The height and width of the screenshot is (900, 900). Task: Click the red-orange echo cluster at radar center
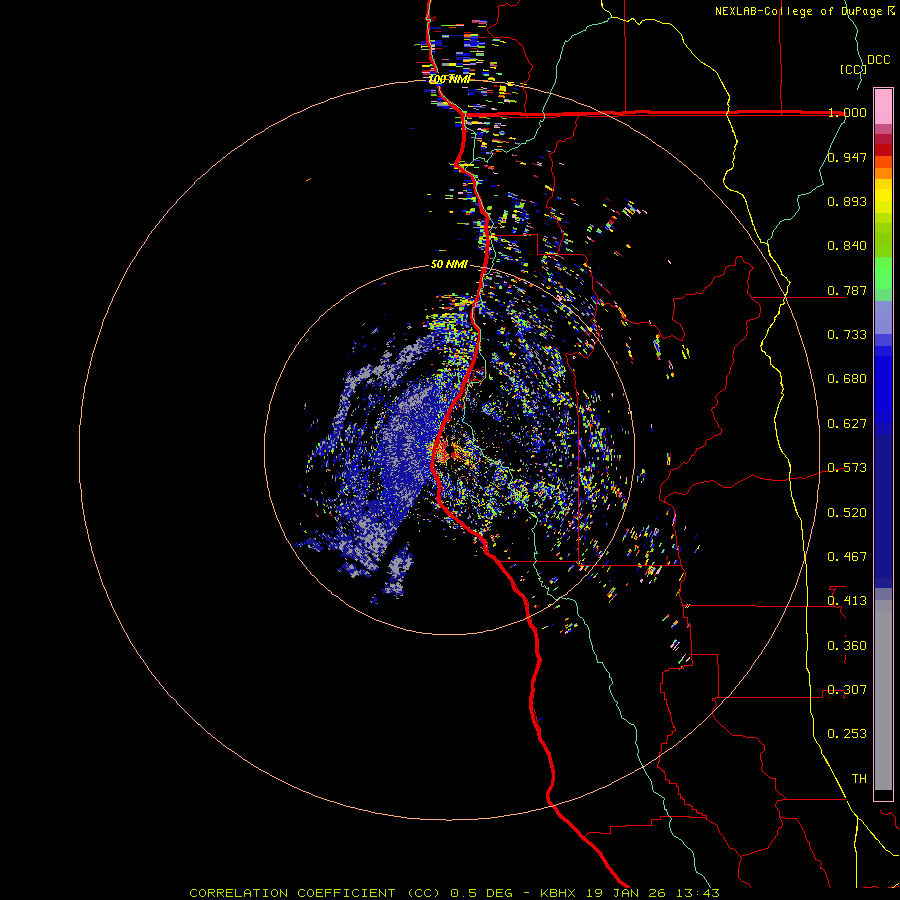coord(449,453)
